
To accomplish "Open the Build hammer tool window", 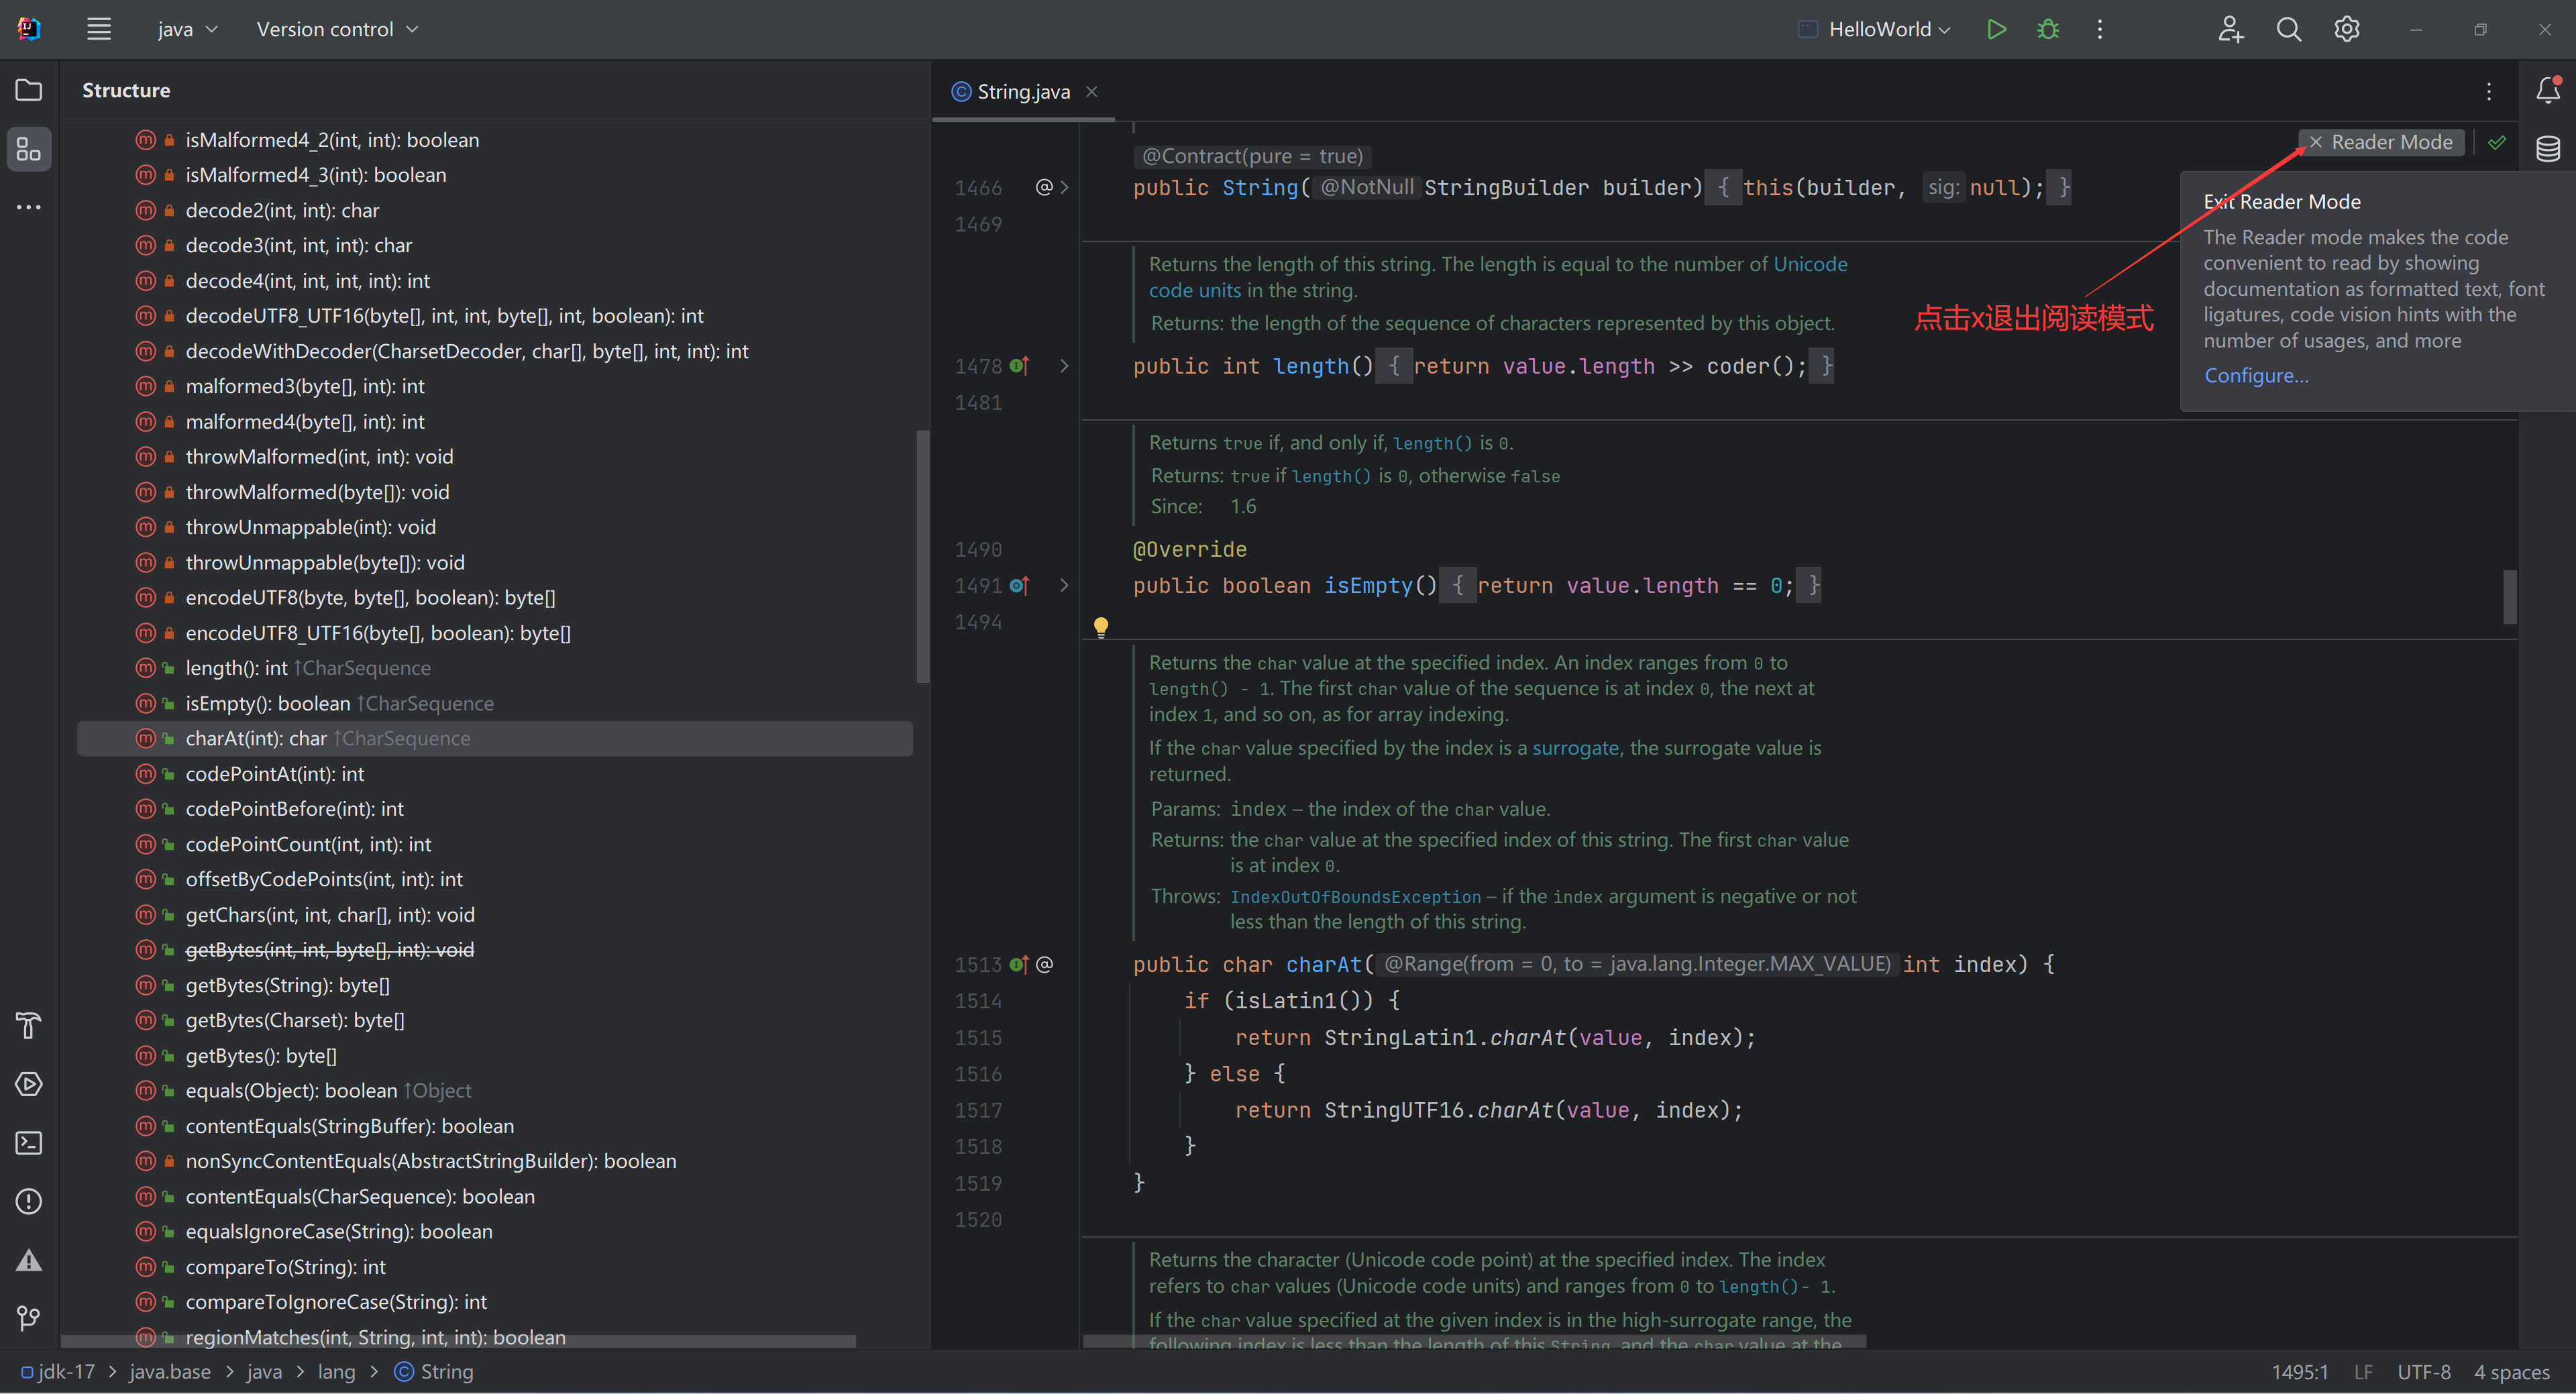I will click(29, 1025).
